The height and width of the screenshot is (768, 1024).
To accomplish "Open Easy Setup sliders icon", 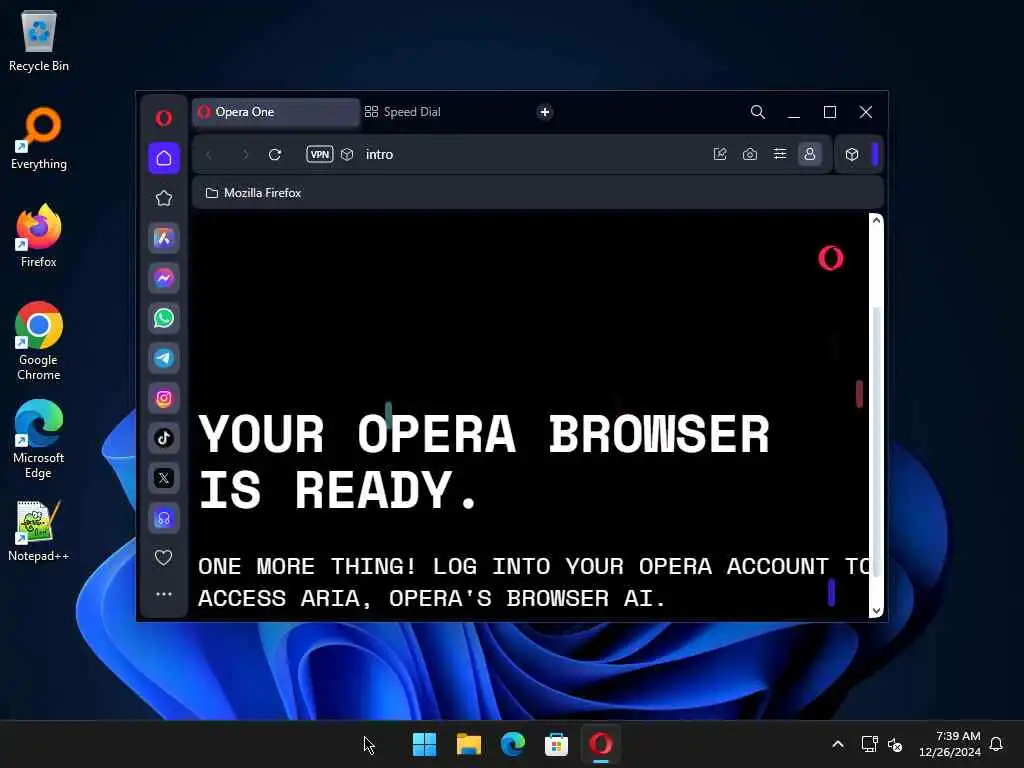I will coord(780,154).
